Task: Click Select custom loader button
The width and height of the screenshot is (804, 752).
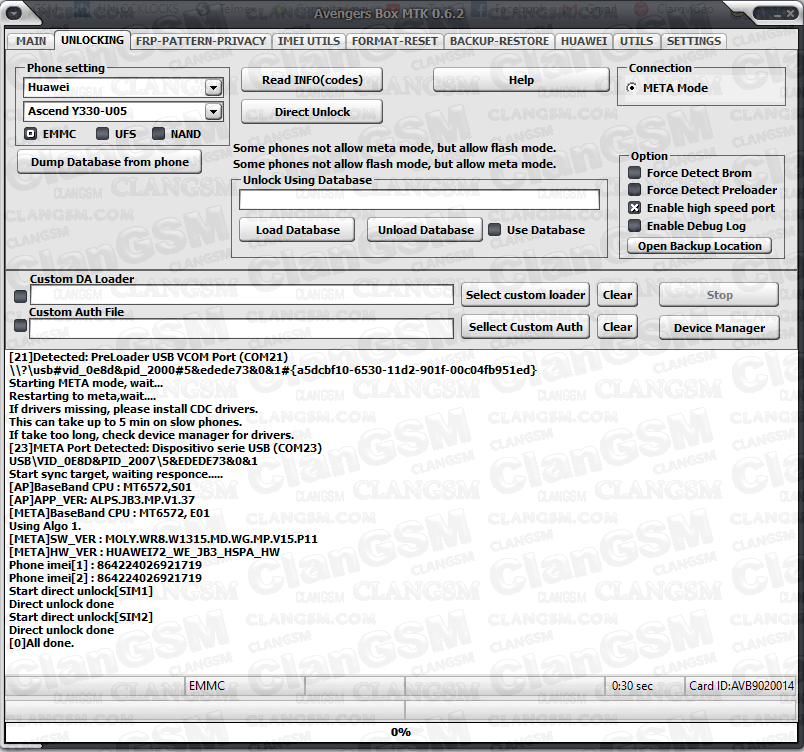Action: coord(526,295)
